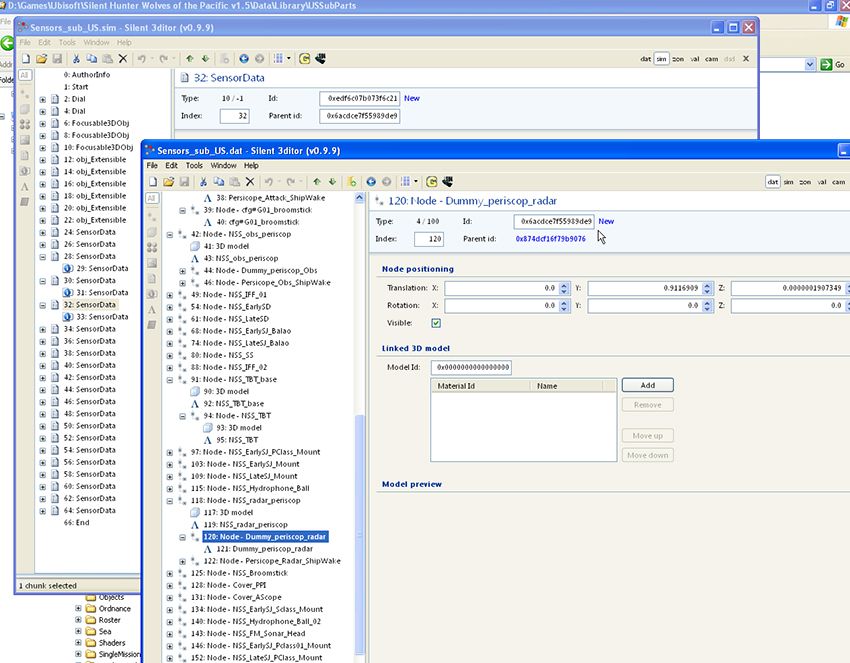
Task: Click Cut scissors icon in .dat window toolbar
Action: pyautogui.click(x=203, y=182)
